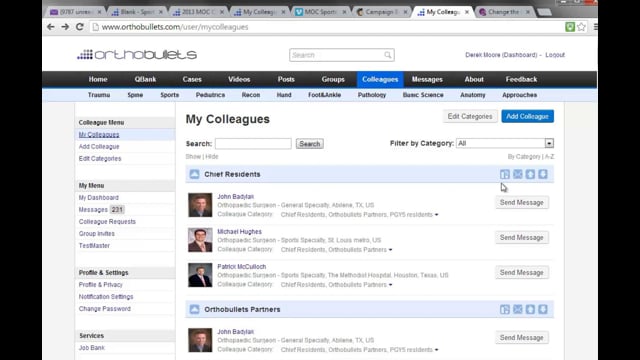
Task: Send Message to John Badylak in Chief Residents
Action: [x=522, y=202]
